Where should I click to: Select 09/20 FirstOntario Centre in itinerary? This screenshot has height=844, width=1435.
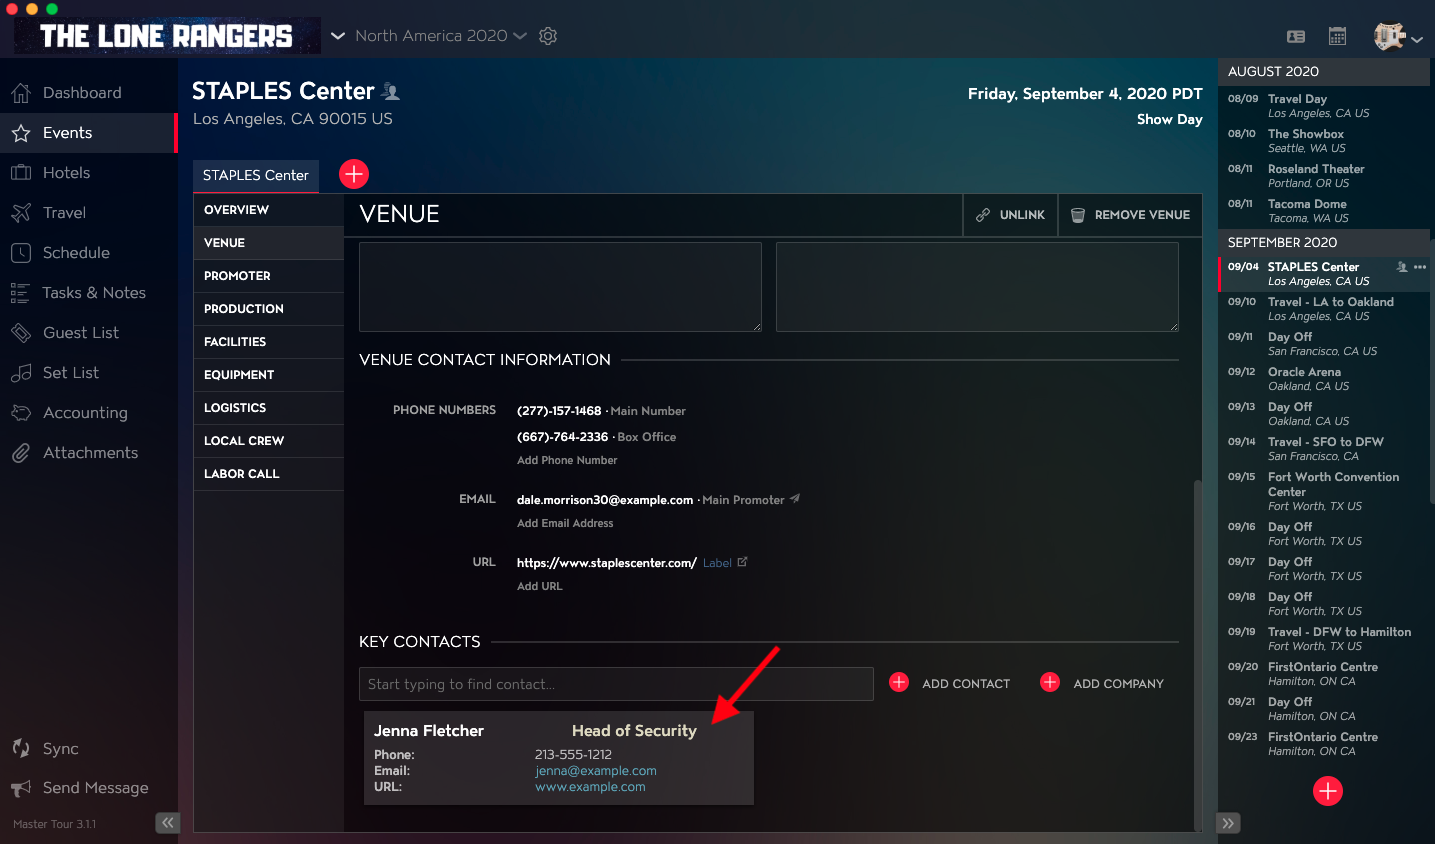tap(1324, 674)
